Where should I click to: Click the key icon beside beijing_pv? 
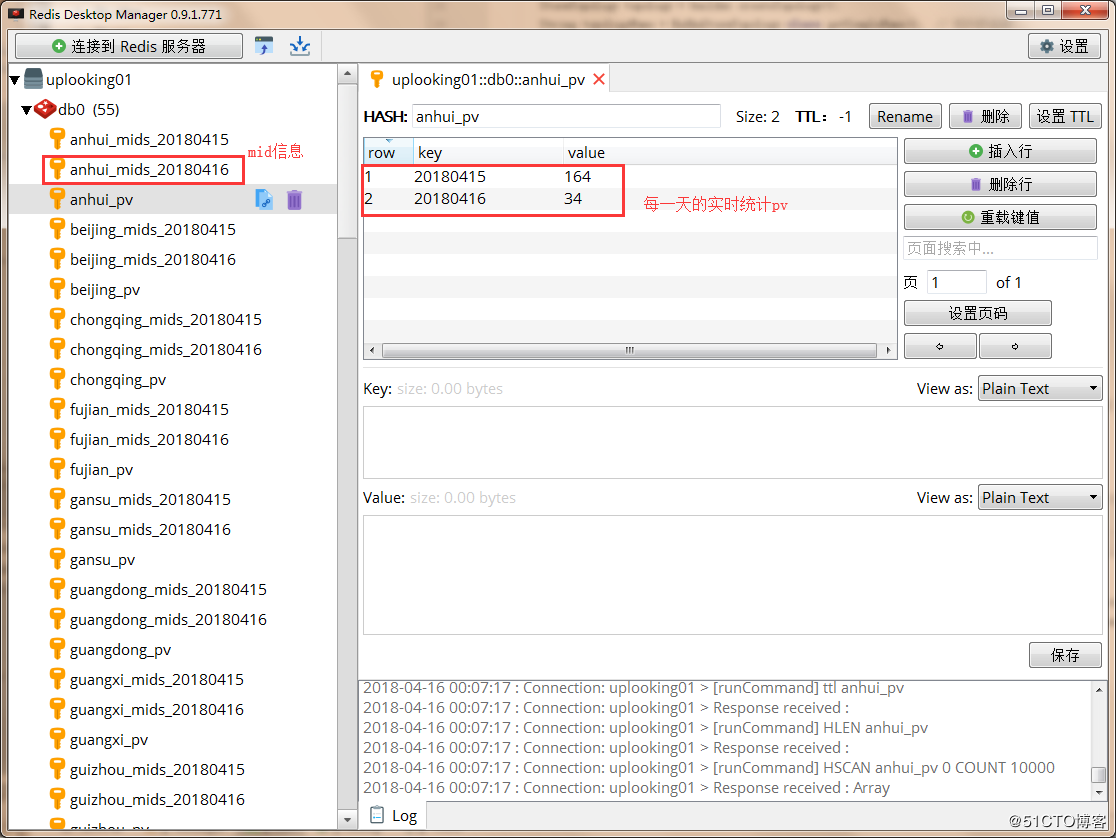click(57, 289)
